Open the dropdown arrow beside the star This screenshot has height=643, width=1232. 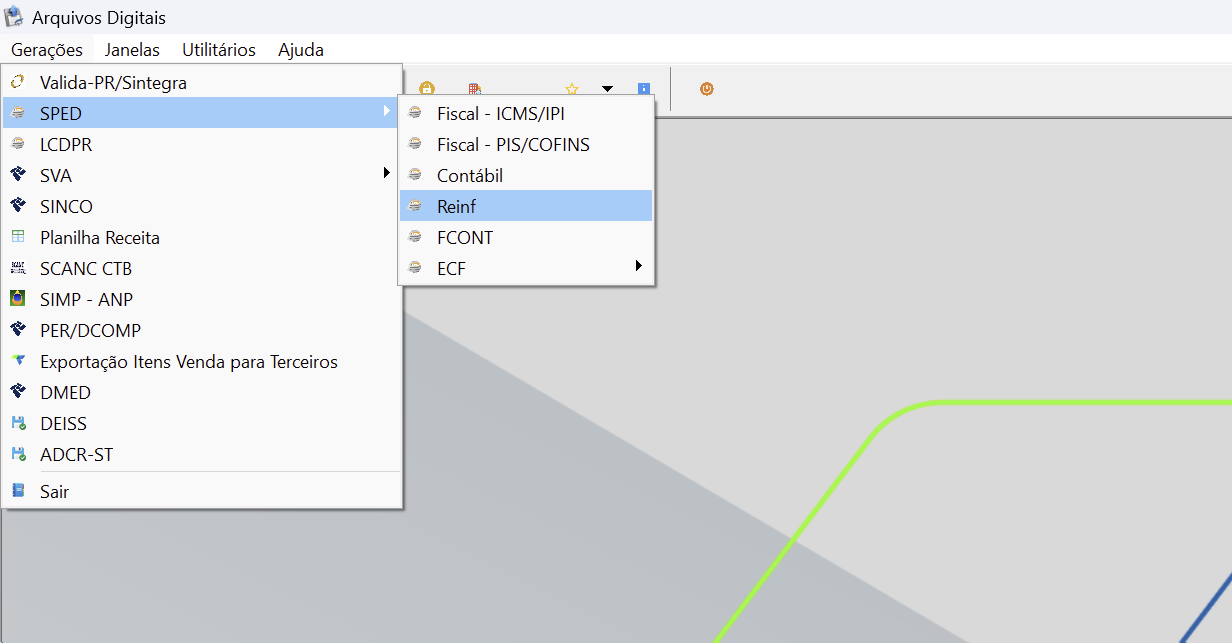(607, 89)
